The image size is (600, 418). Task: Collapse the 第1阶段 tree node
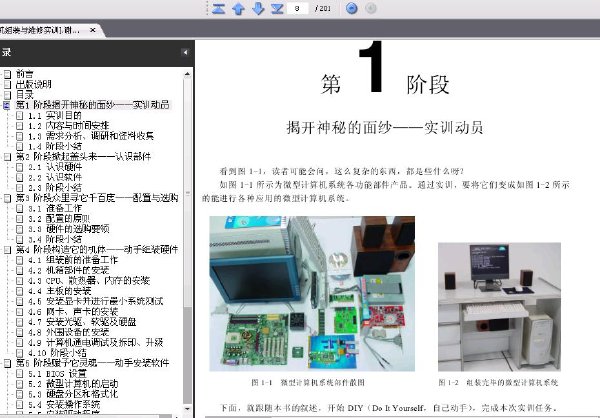click(7, 105)
